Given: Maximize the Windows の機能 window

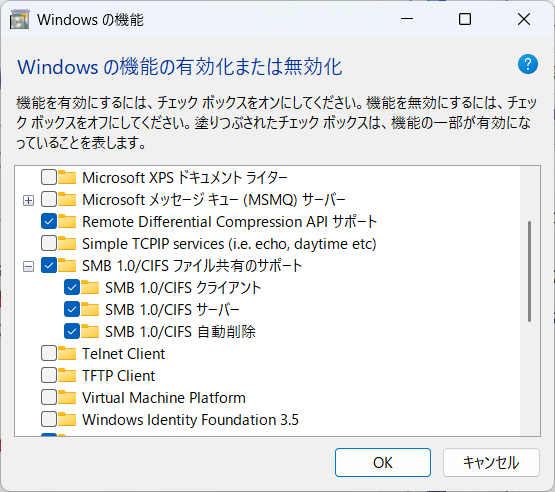Looking at the screenshot, I should click(x=465, y=19).
